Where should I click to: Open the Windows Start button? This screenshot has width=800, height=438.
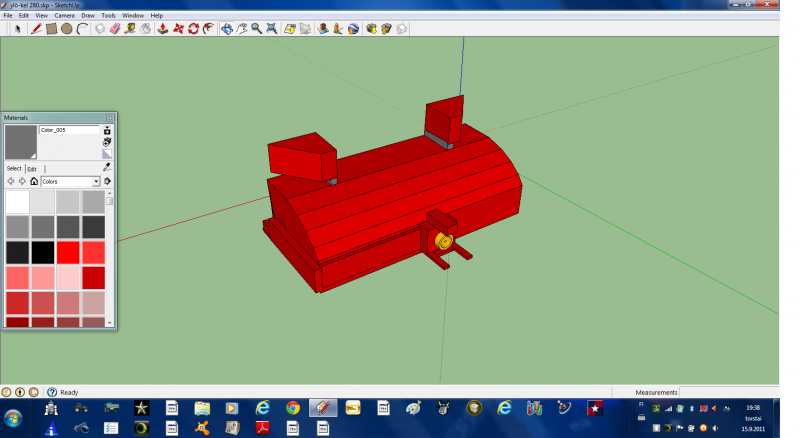13,419
